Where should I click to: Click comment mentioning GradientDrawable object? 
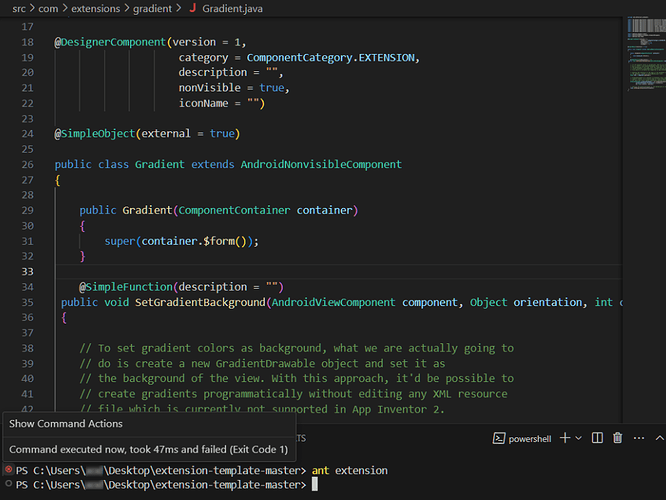(x=262, y=364)
